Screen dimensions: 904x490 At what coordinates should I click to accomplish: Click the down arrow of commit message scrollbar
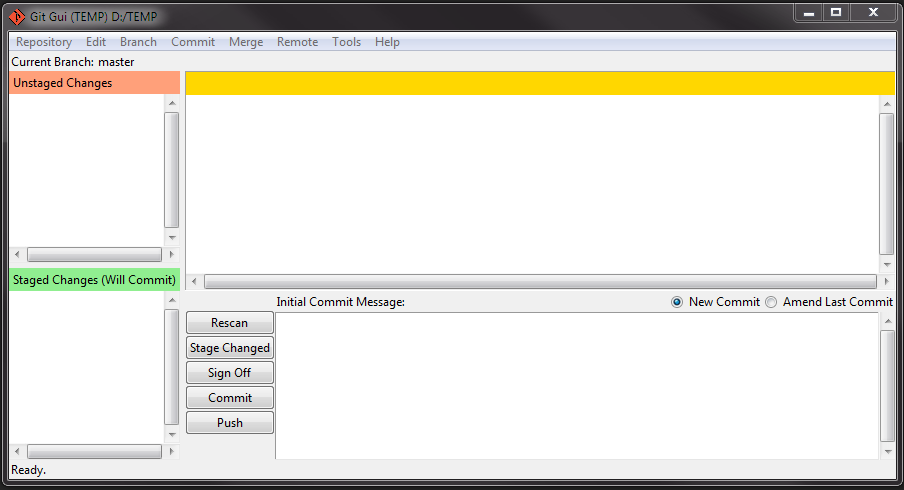click(x=888, y=451)
